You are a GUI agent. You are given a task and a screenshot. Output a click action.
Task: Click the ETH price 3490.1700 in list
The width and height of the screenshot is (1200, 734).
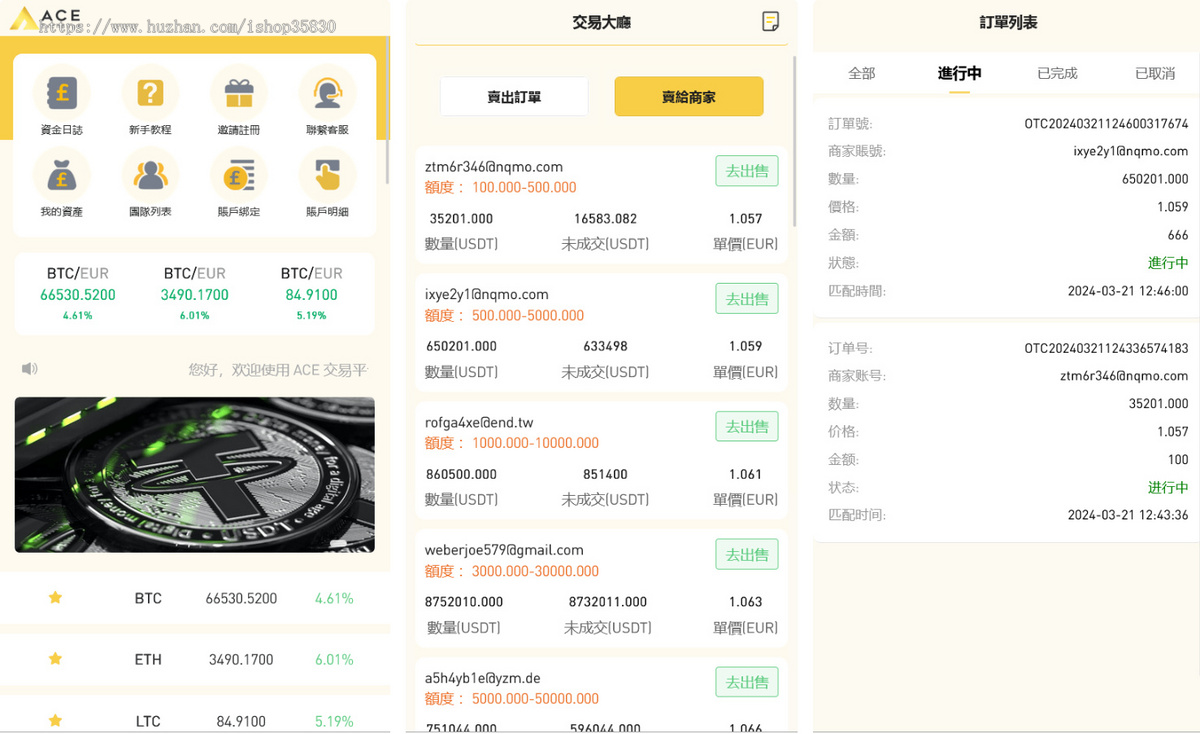point(241,659)
